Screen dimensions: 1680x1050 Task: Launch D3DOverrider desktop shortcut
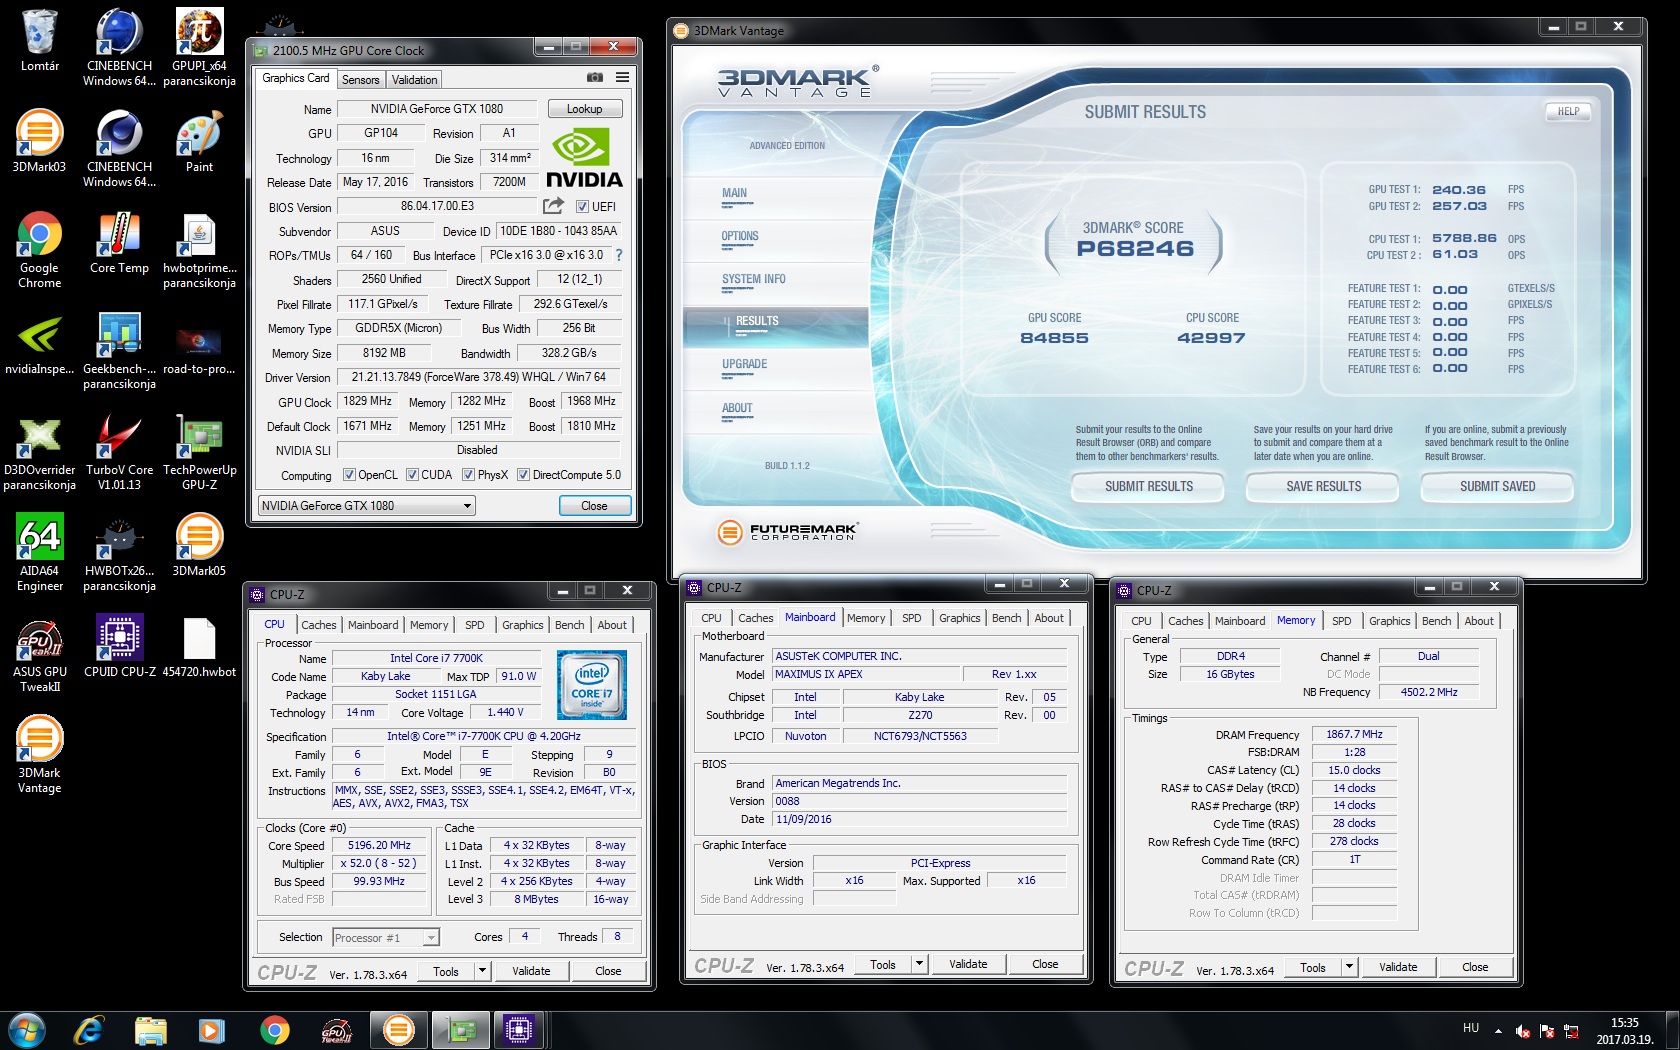tap(39, 452)
